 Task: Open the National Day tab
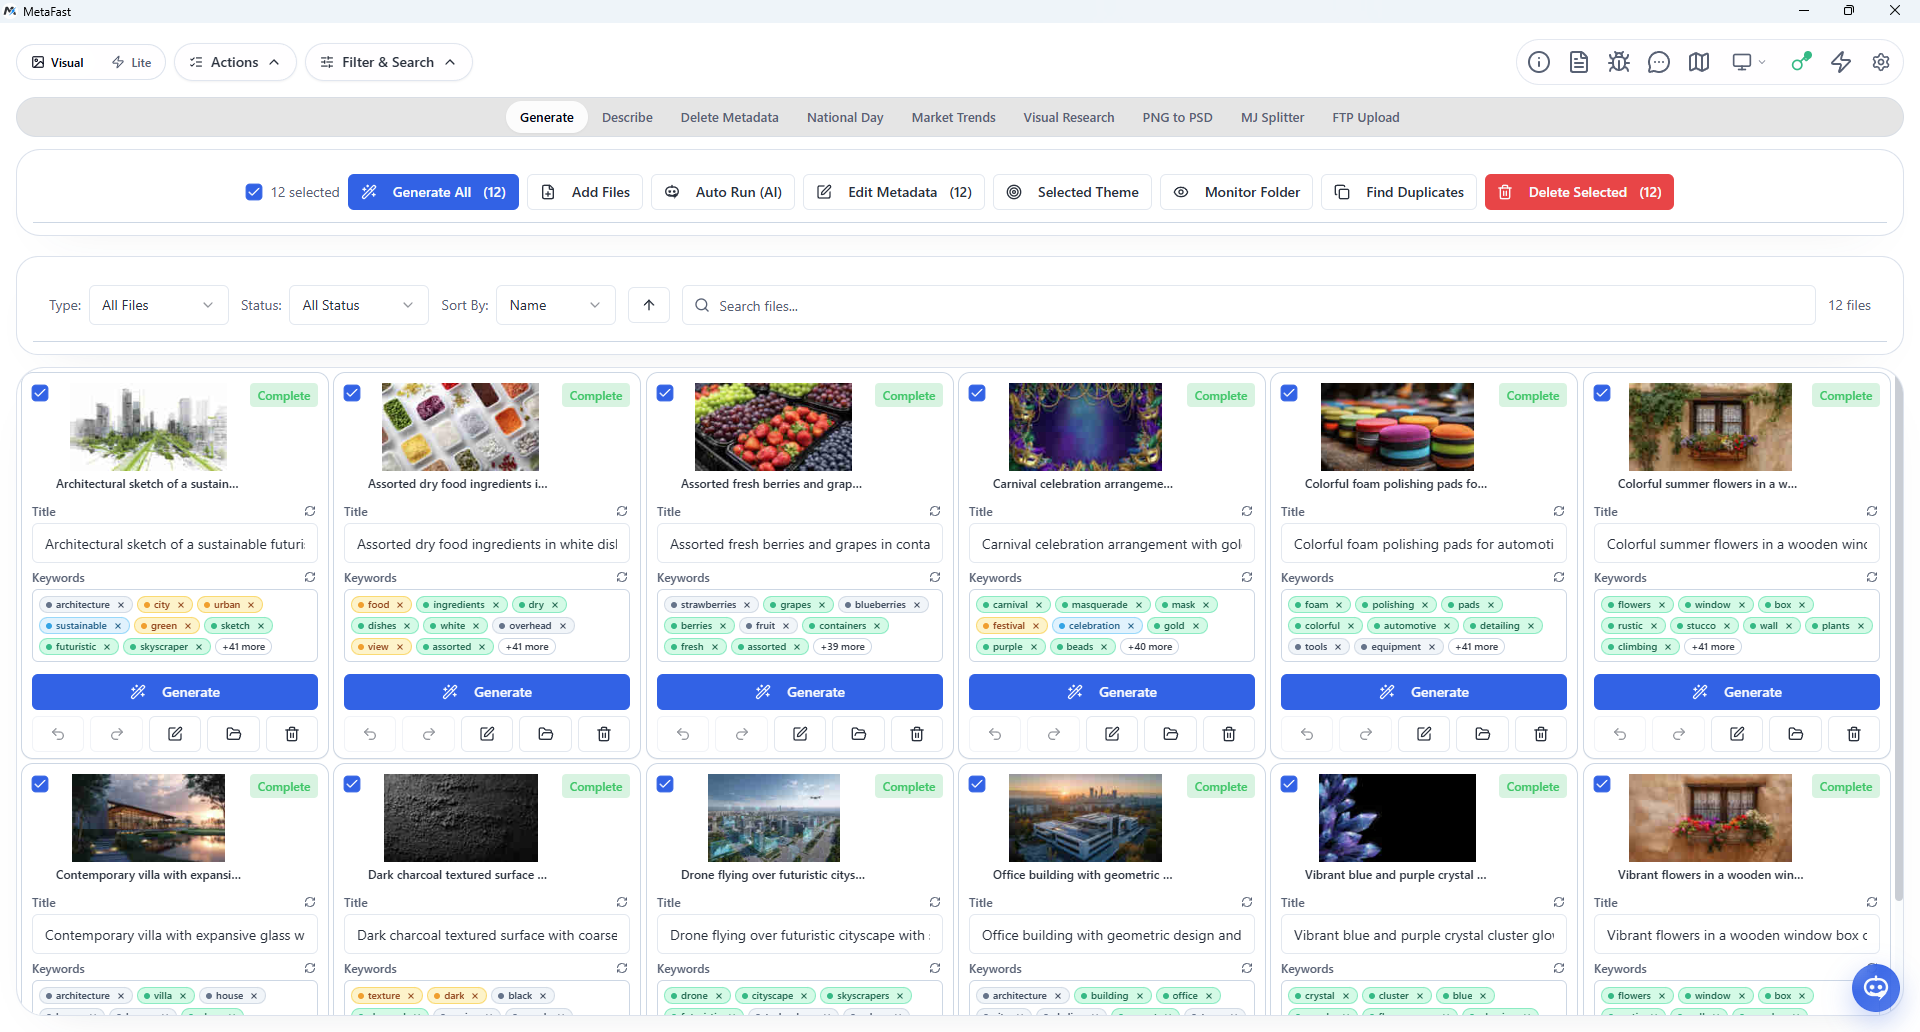[x=845, y=117]
